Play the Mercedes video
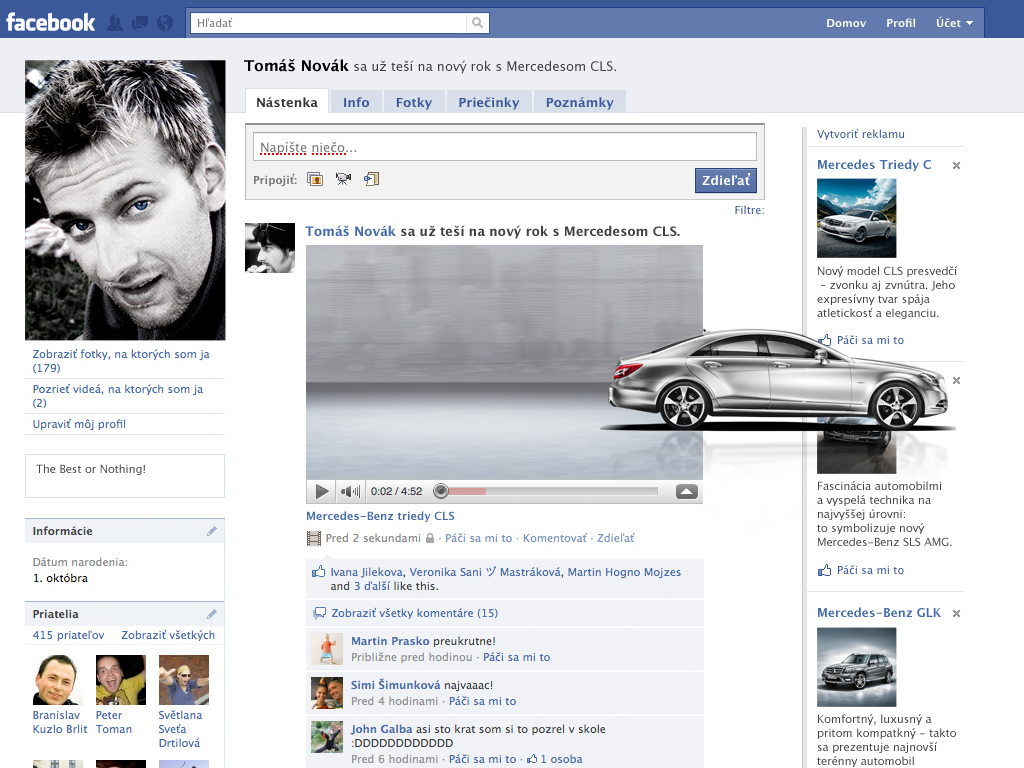The image size is (1024, 768). [x=321, y=491]
